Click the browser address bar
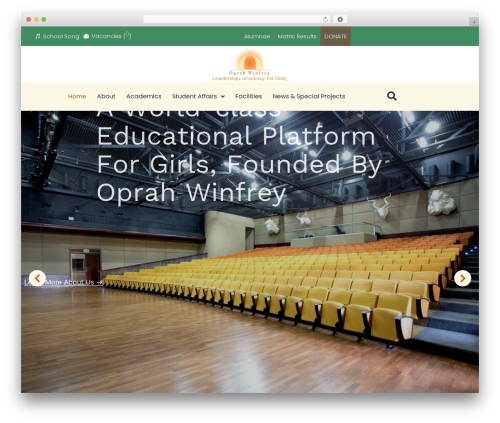The width and height of the screenshot is (500, 423). click(237, 19)
